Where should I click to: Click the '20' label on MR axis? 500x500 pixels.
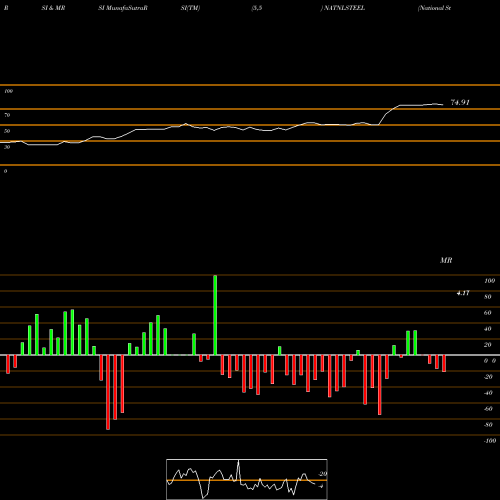coord(488,345)
